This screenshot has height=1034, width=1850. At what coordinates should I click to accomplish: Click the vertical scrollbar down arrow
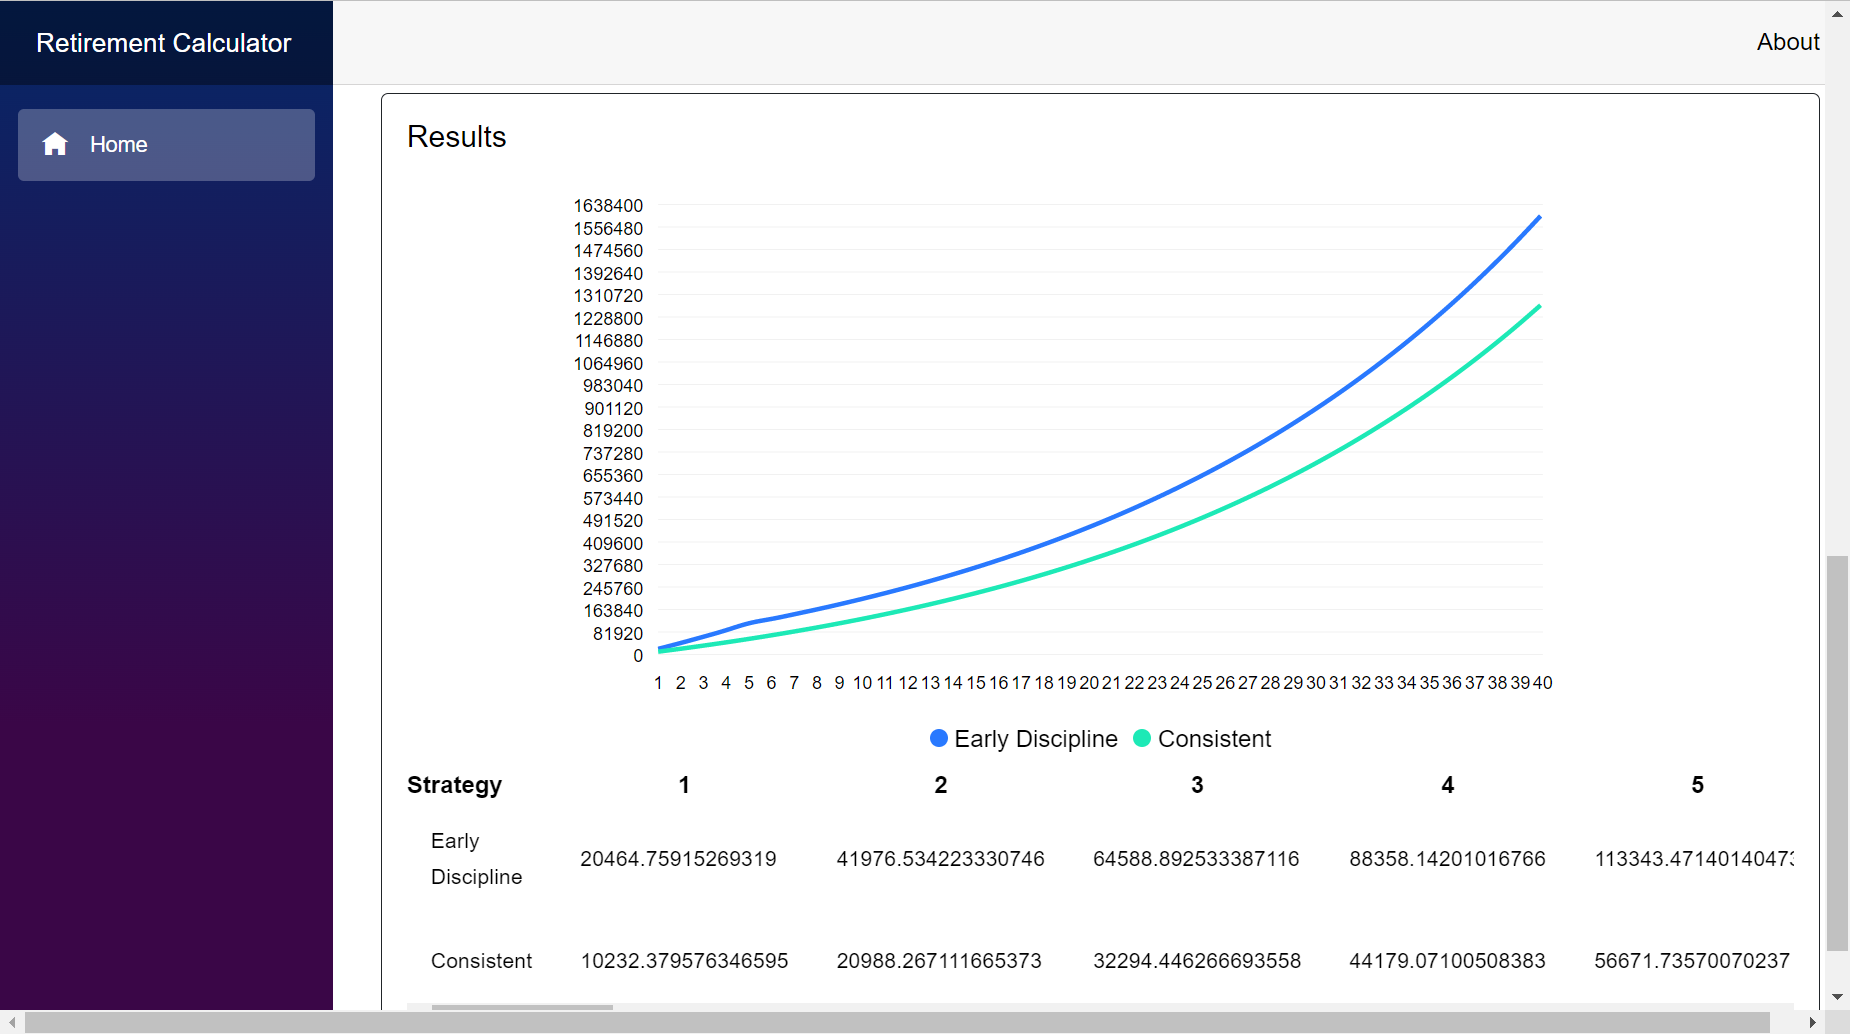click(x=1837, y=997)
